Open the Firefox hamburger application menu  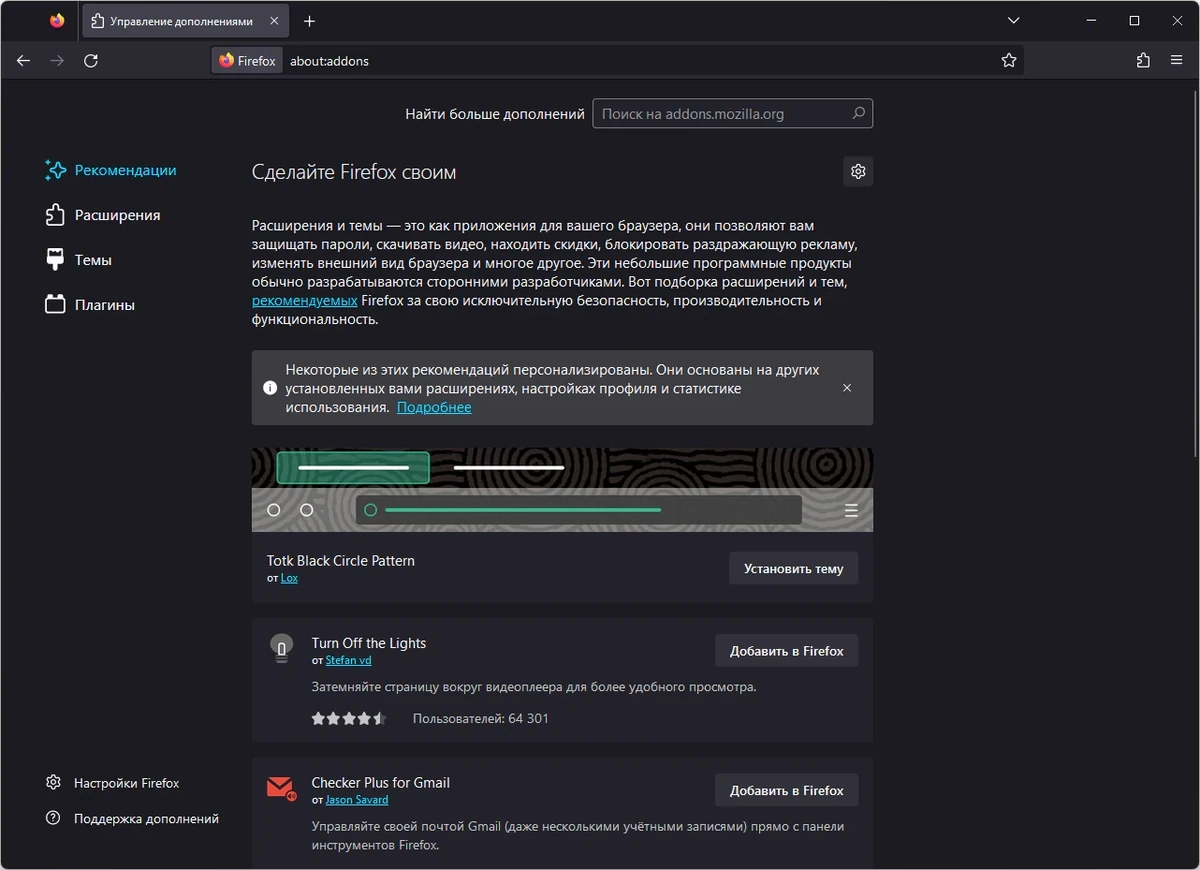[x=1176, y=61]
